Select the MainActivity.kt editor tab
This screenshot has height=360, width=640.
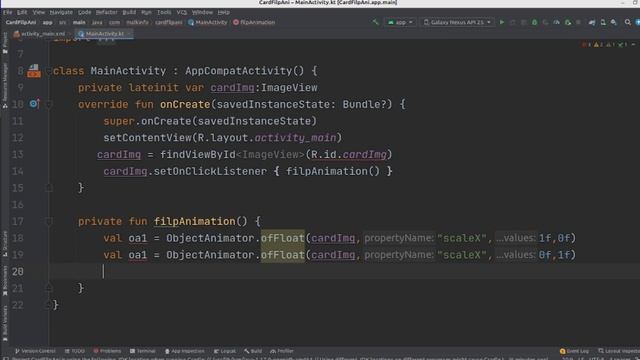click(x=104, y=34)
